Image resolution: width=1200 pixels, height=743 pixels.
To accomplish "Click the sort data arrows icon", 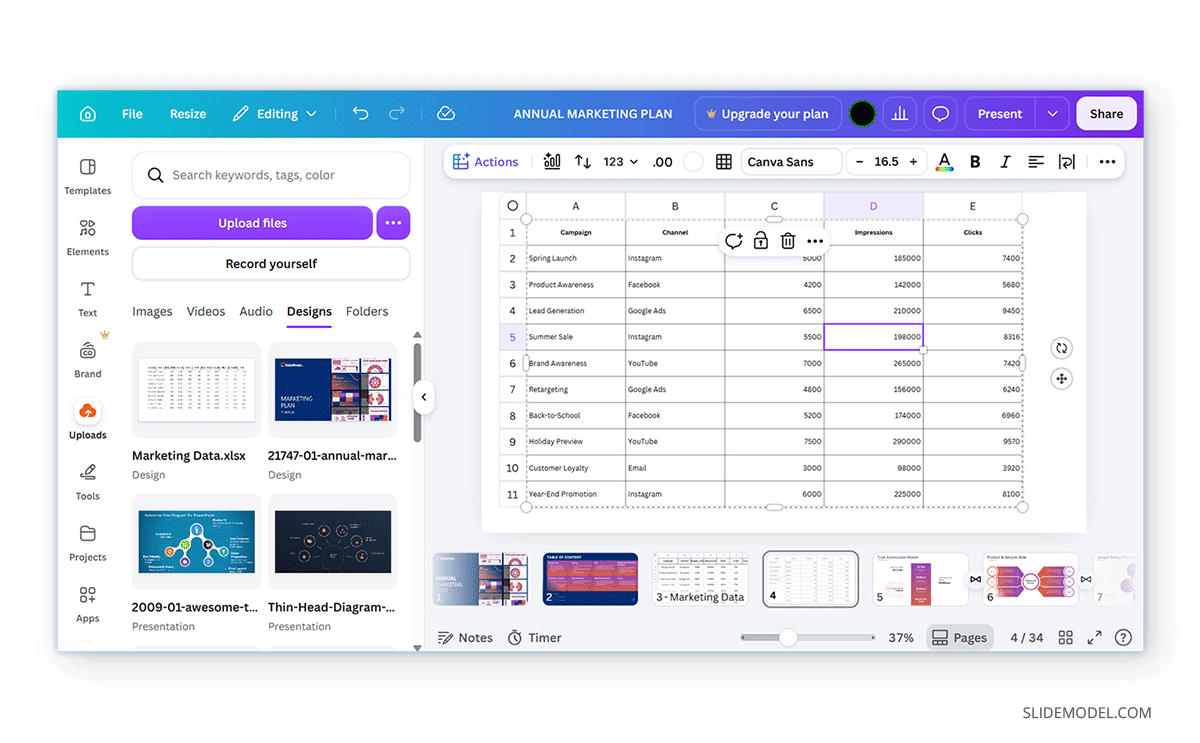I will (583, 162).
